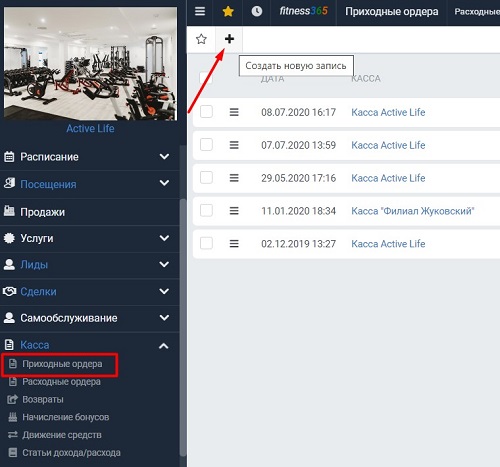The image size is (500, 467).
Task: Click the date 08.07.2020 16:17
Action: (298, 112)
